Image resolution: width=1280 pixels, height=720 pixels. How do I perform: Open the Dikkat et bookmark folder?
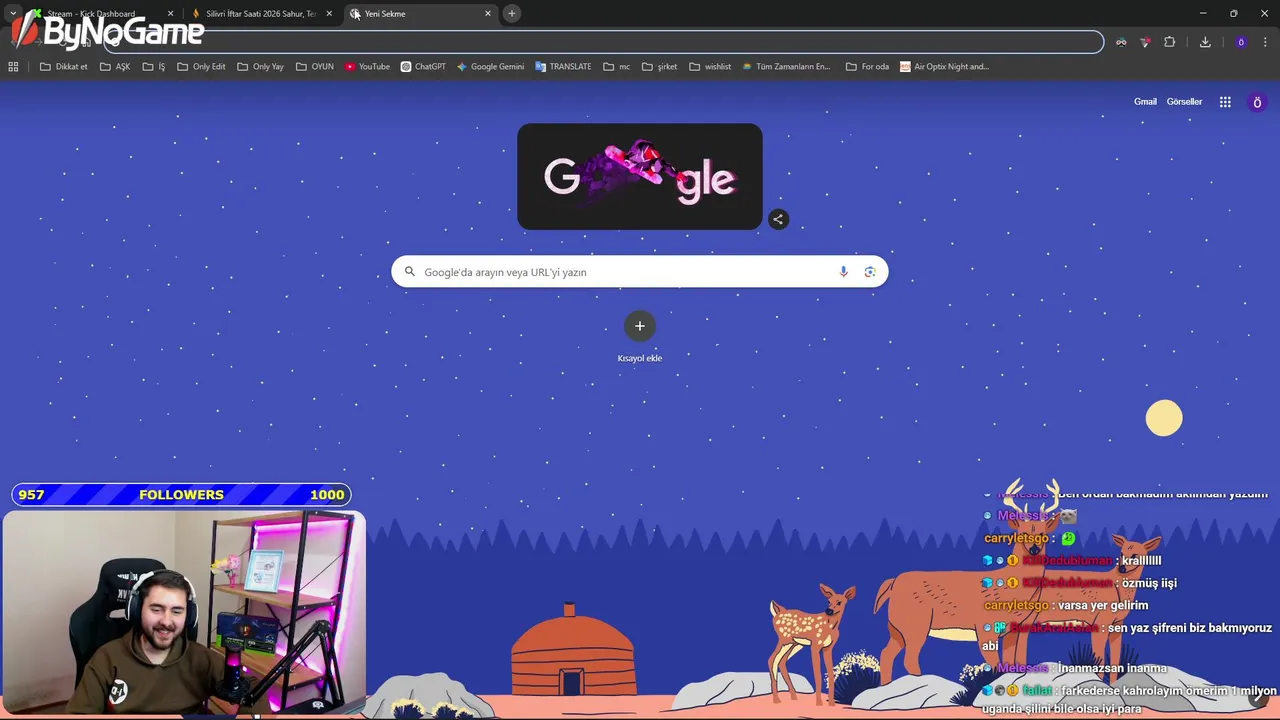coord(63,67)
